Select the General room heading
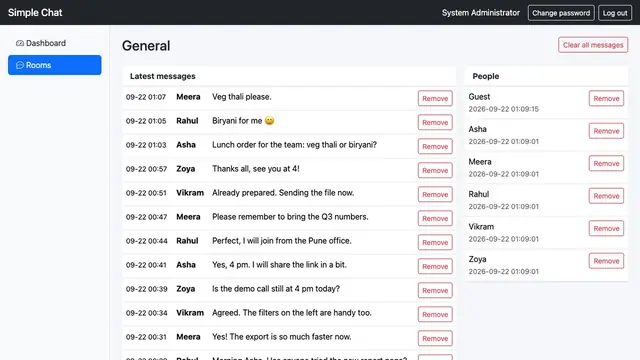 point(146,46)
